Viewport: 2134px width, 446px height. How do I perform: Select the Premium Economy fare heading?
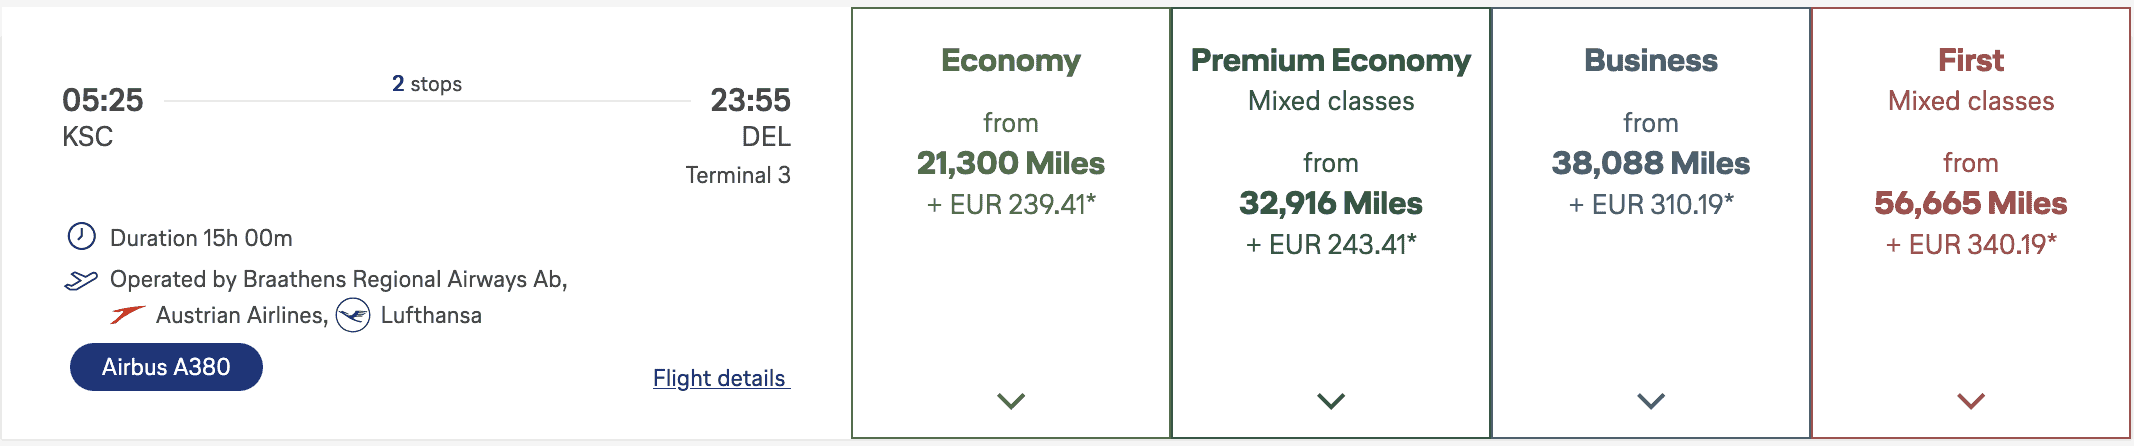pos(1331,61)
